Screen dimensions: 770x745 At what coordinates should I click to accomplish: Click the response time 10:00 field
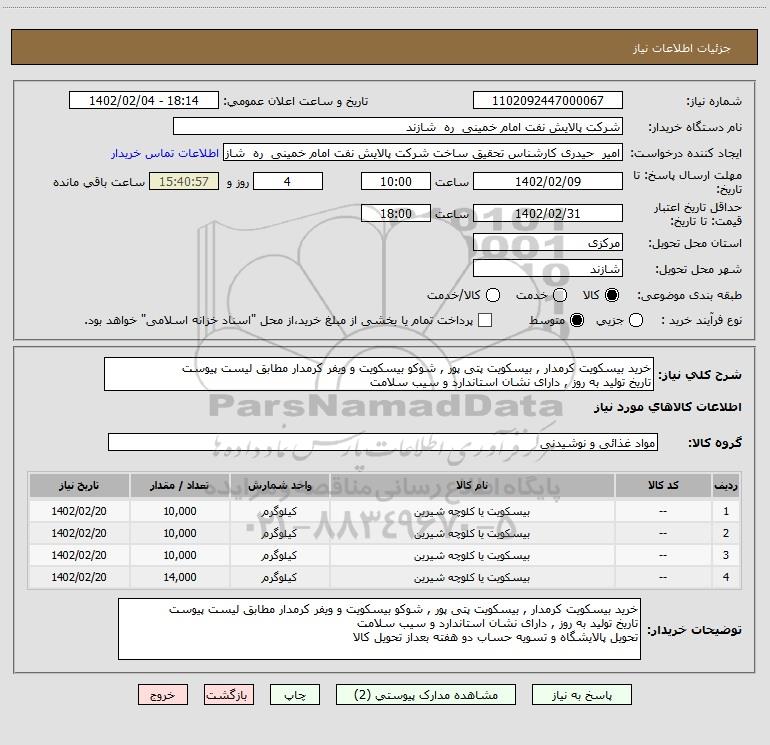pos(396,181)
